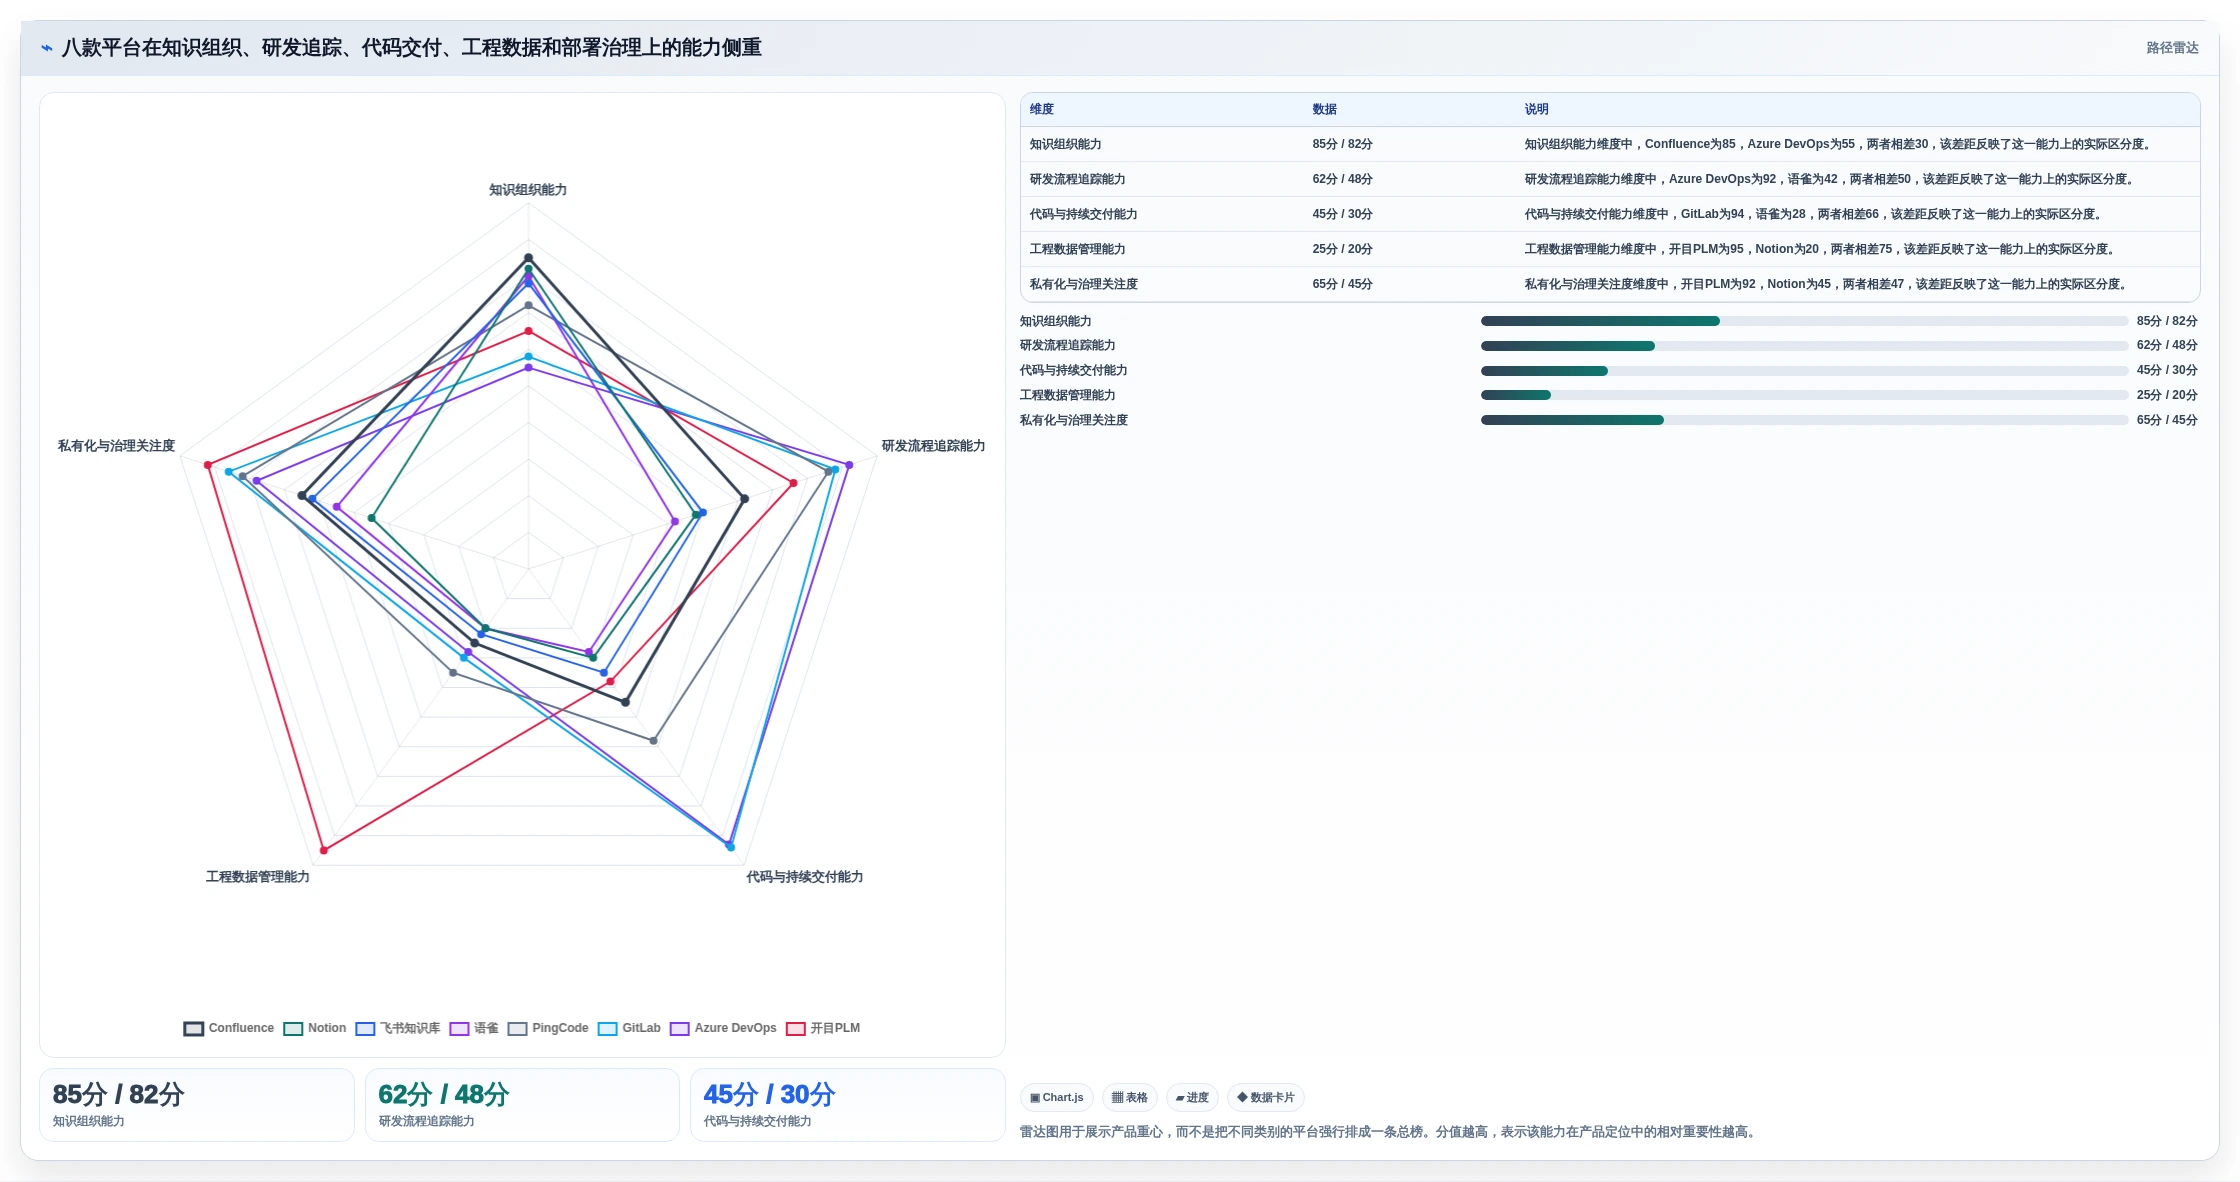The height and width of the screenshot is (1182, 2240).
Task: Click the 工程数据管理能力 radar axis label
Action: click(258, 877)
